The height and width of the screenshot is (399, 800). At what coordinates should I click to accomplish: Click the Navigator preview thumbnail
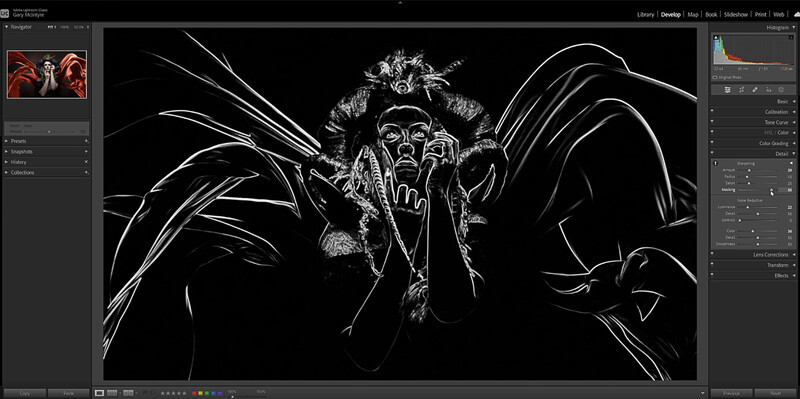(x=46, y=74)
